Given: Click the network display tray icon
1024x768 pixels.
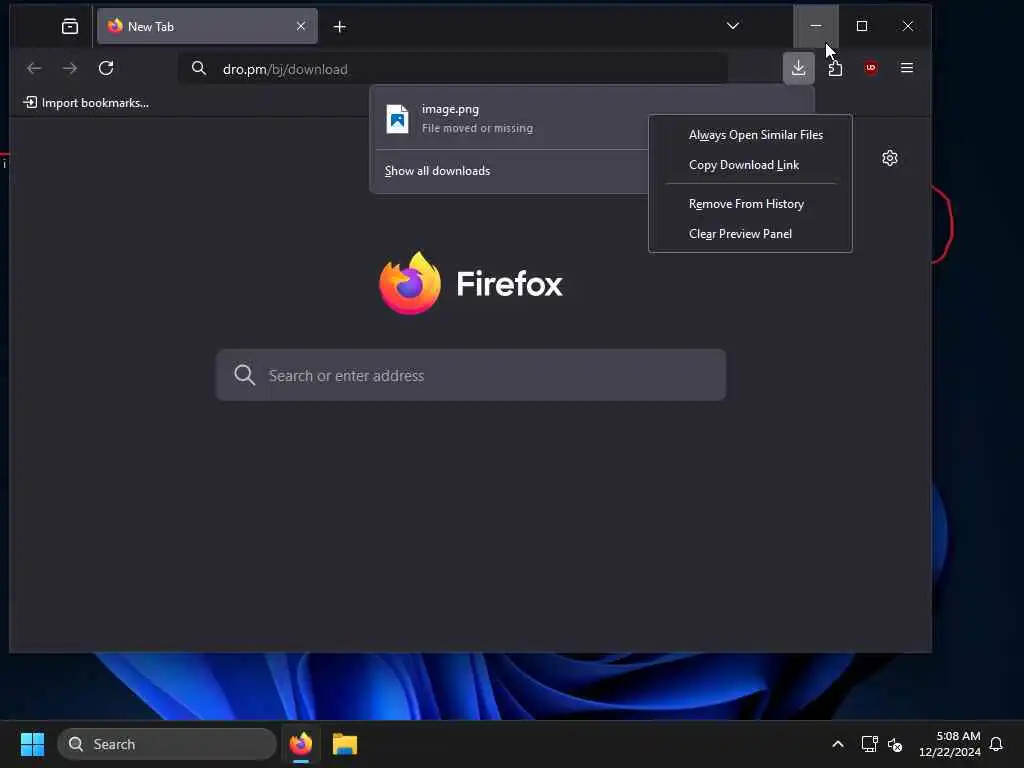Looking at the screenshot, I should (869, 744).
